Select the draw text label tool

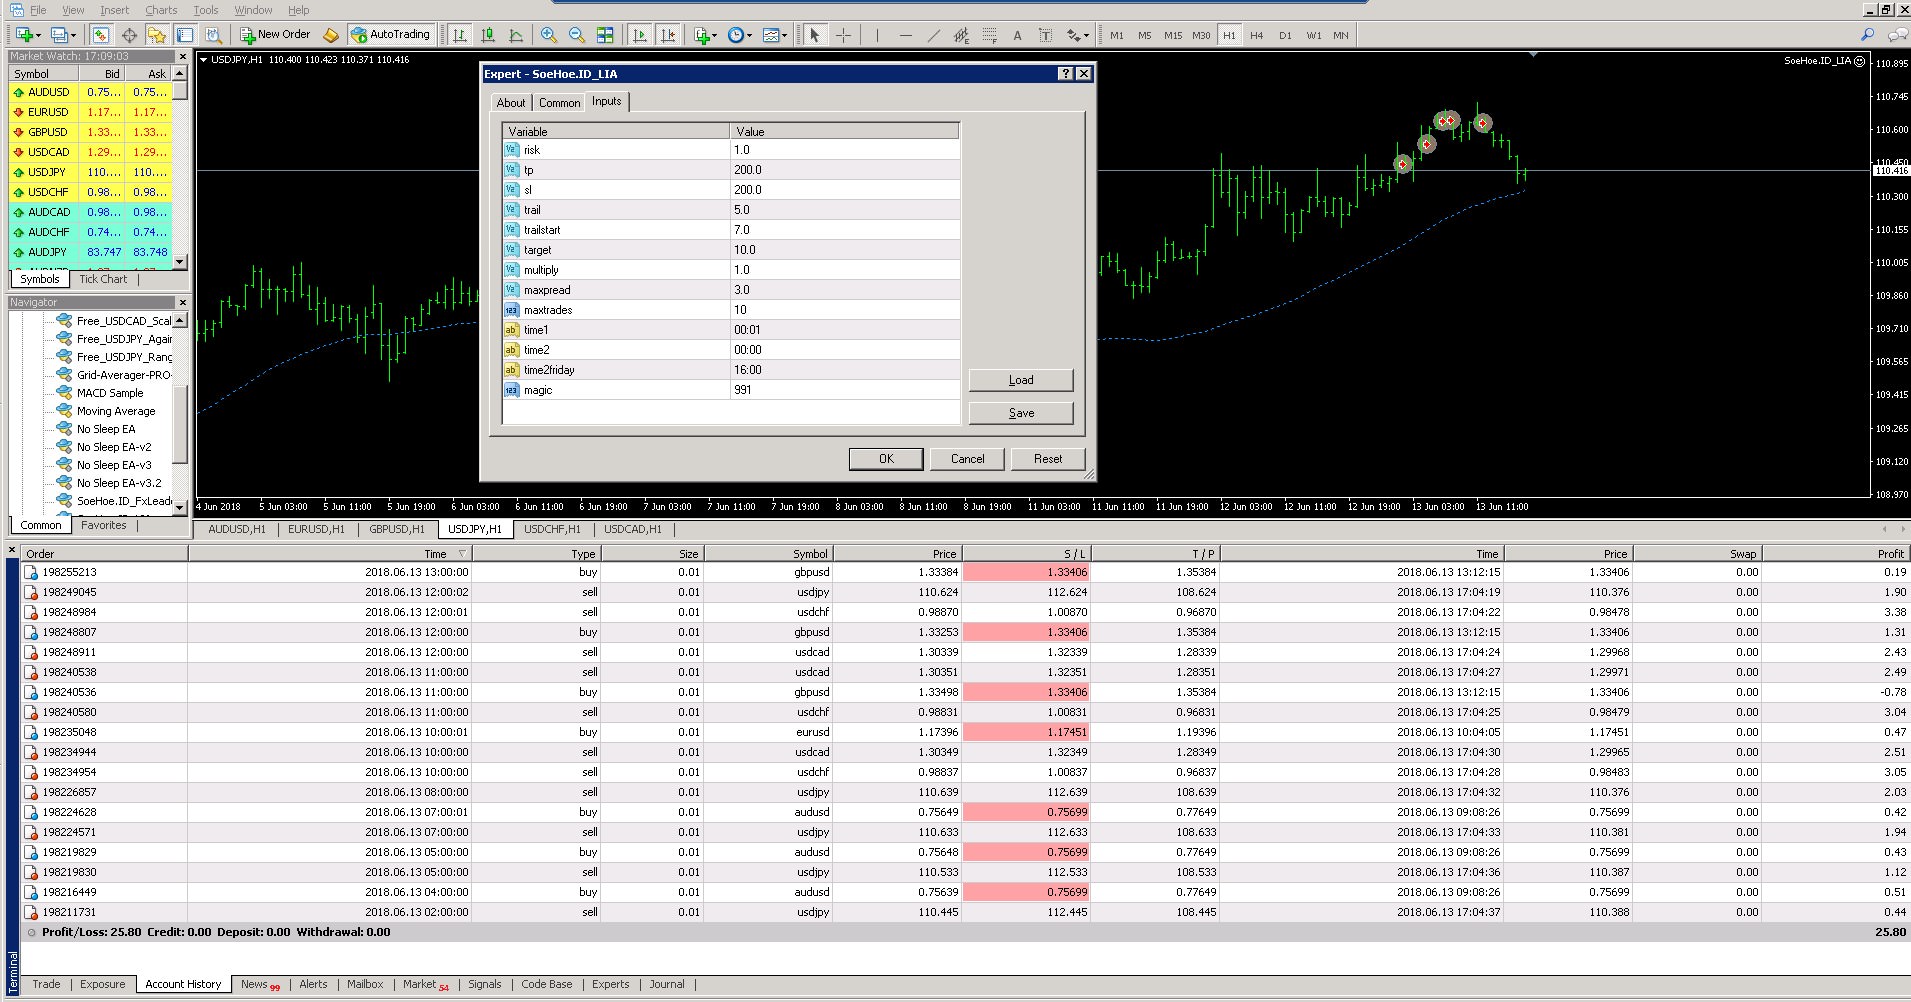[1045, 35]
